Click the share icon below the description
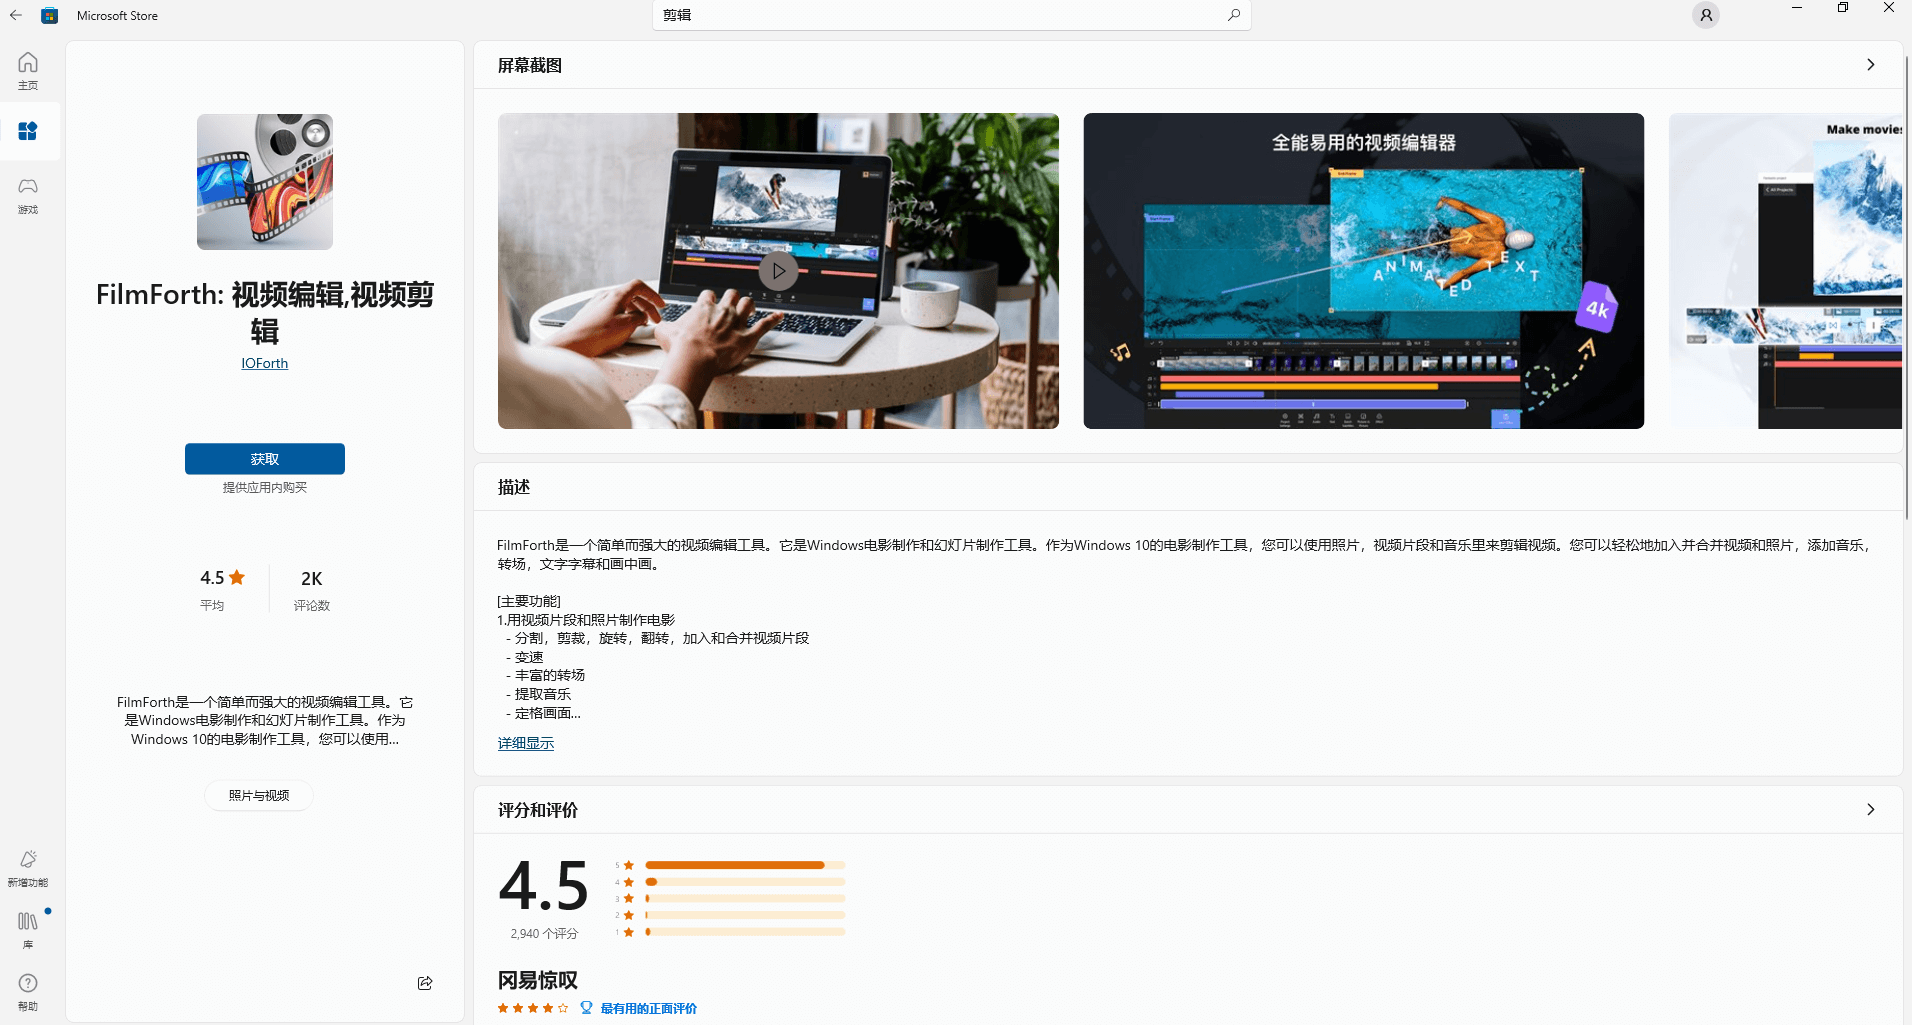Image resolution: width=1912 pixels, height=1025 pixels. [x=424, y=983]
